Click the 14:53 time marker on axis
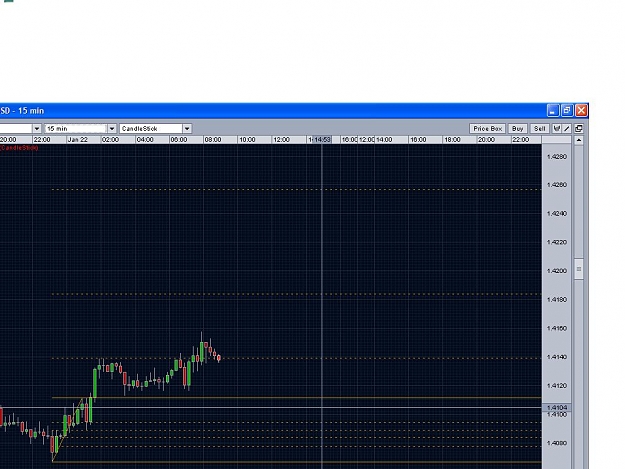 click(x=322, y=139)
